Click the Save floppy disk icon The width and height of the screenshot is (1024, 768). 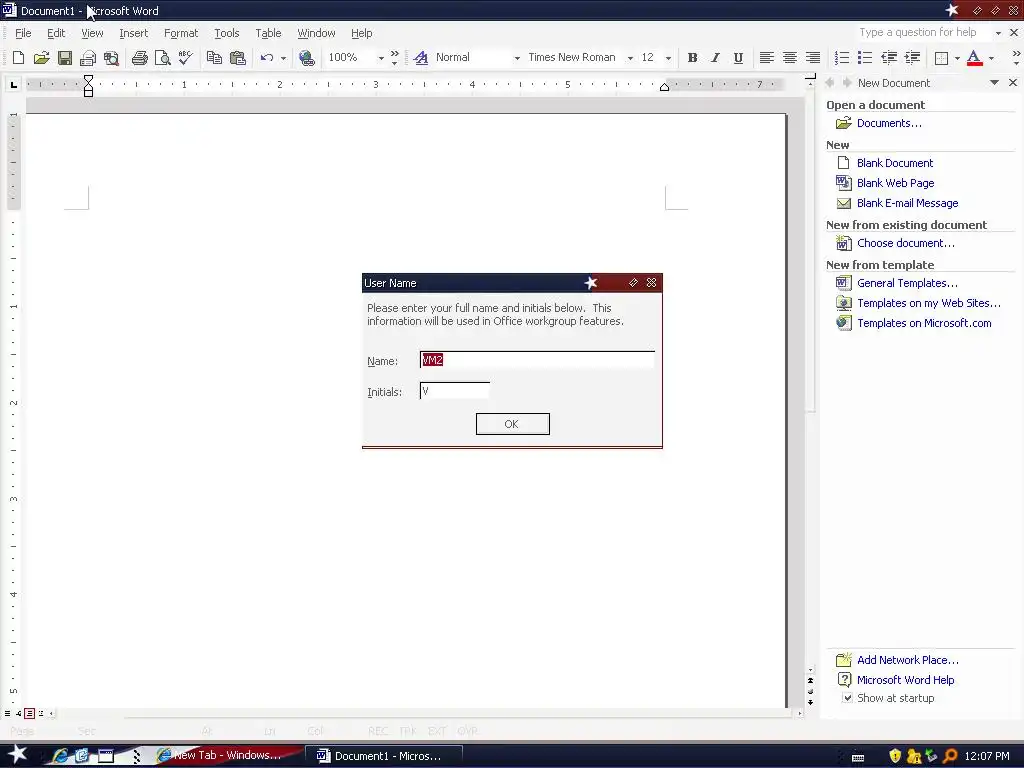coord(65,57)
